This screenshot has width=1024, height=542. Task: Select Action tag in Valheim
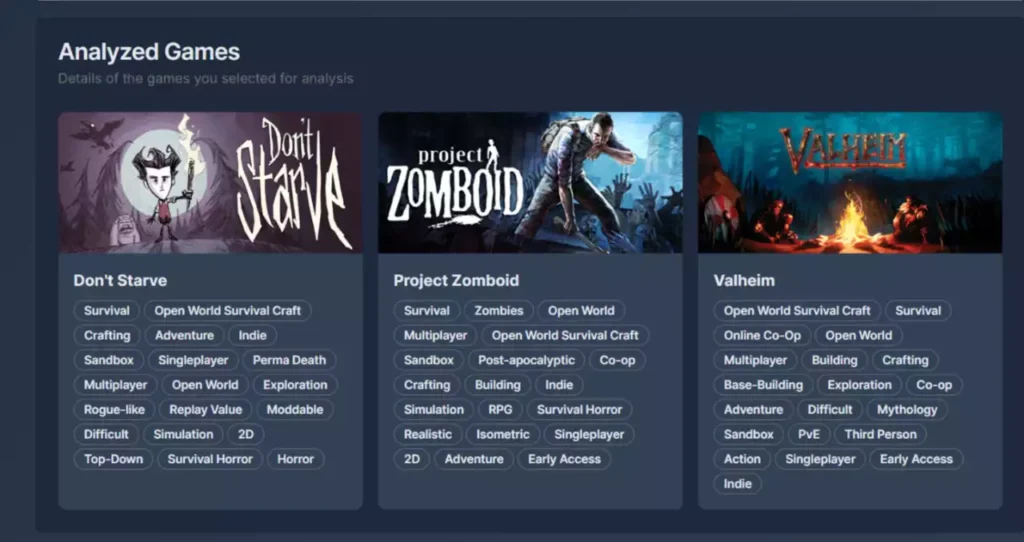click(x=742, y=459)
